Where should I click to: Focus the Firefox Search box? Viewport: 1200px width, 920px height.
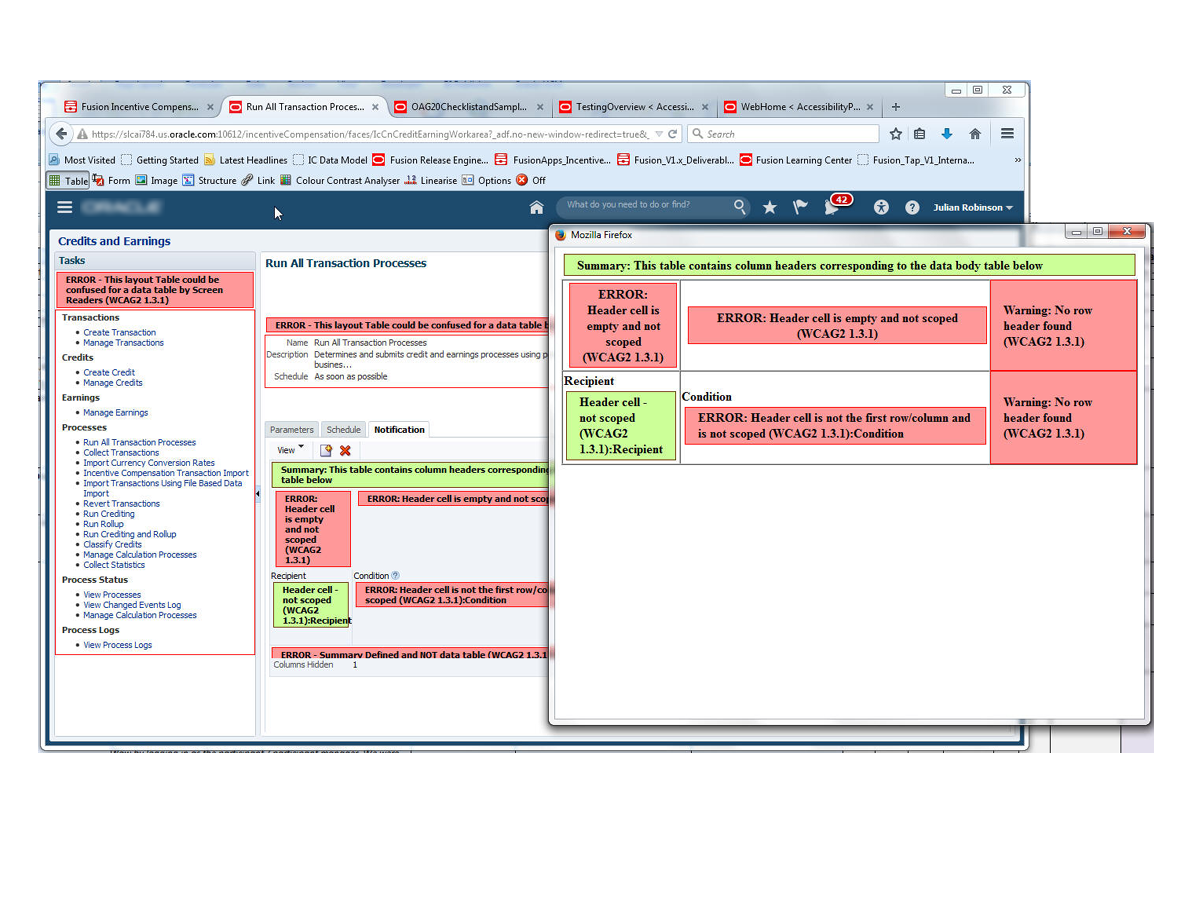tap(783, 134)
